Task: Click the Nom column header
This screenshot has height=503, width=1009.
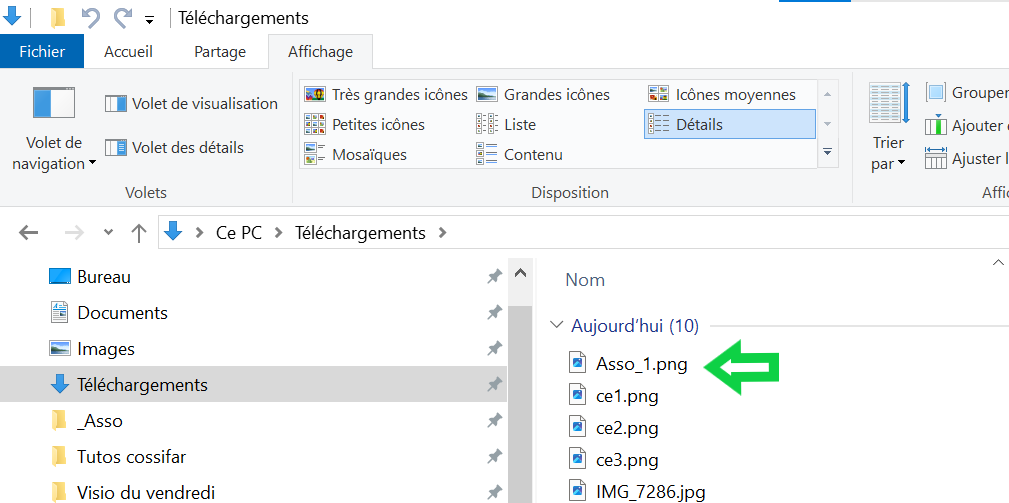Action: (x=585, y=280)
